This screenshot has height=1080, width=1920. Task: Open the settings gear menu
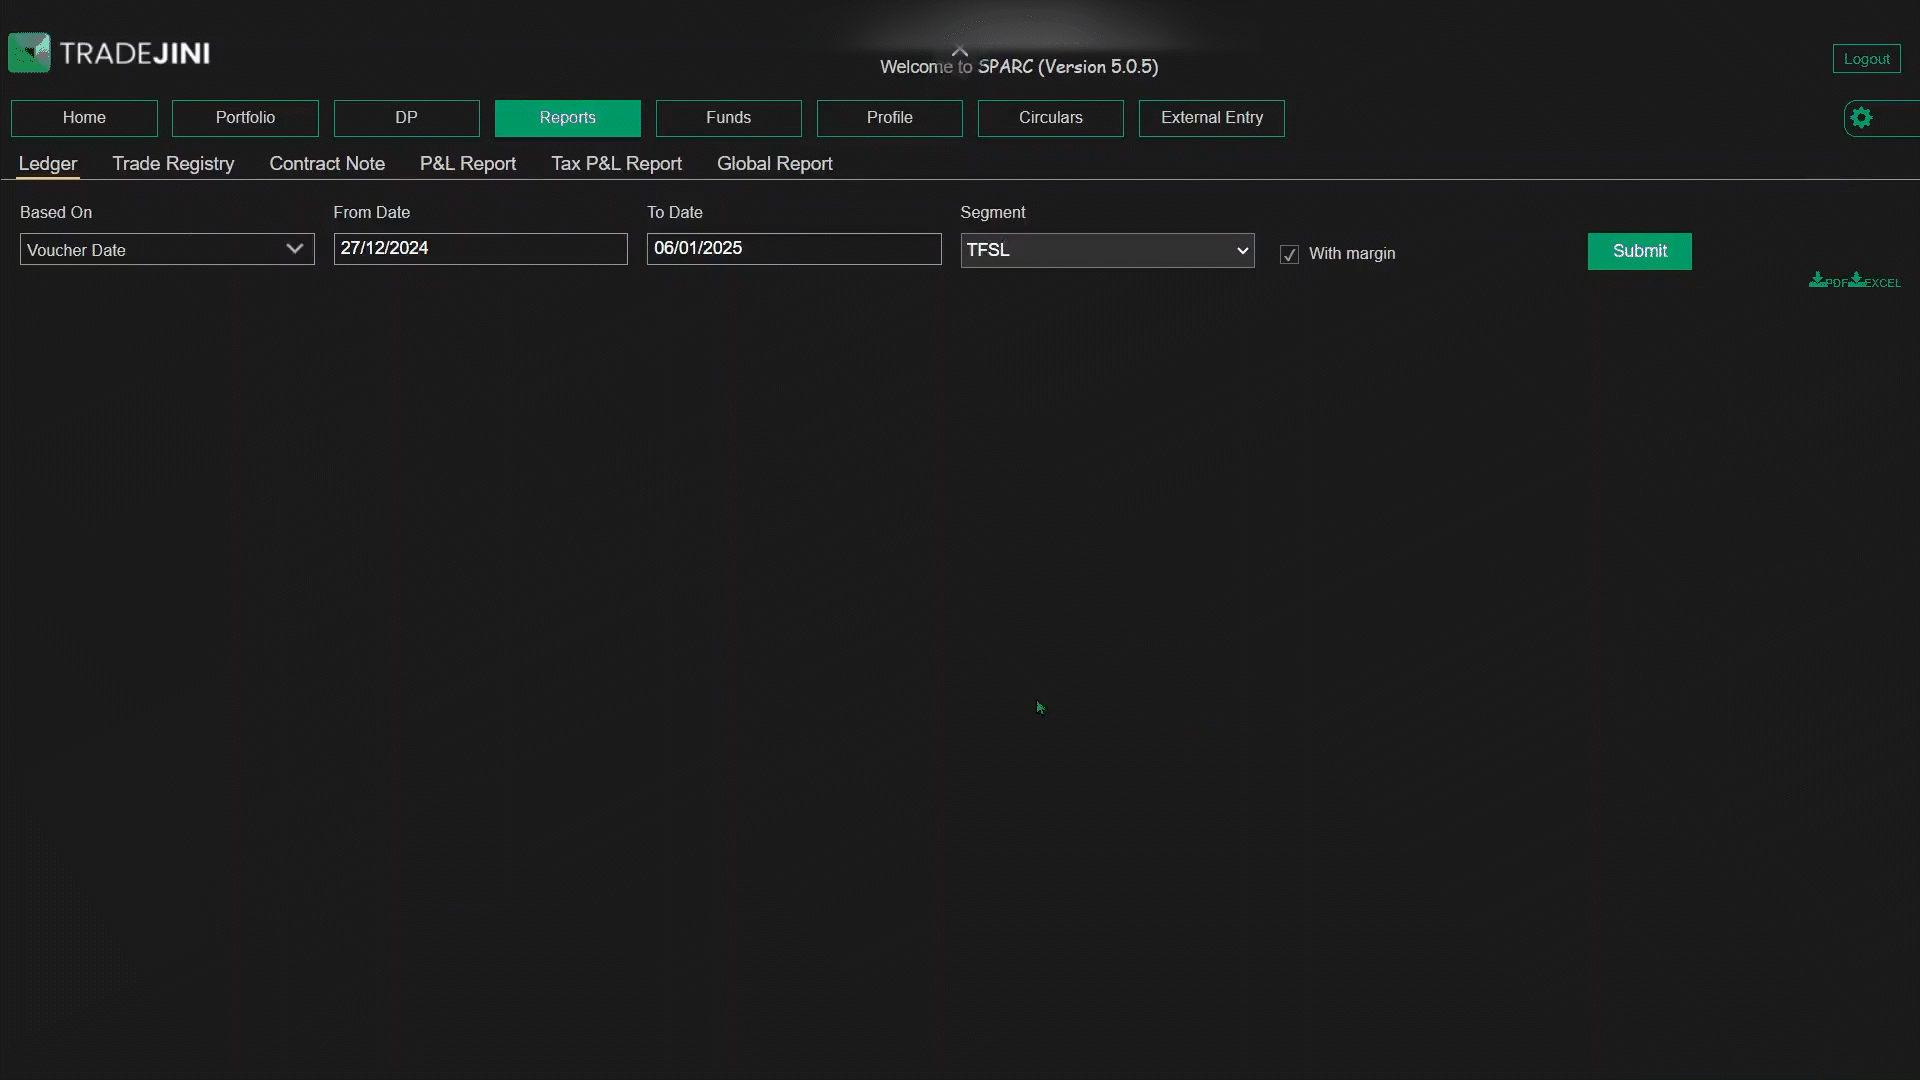1861,117
